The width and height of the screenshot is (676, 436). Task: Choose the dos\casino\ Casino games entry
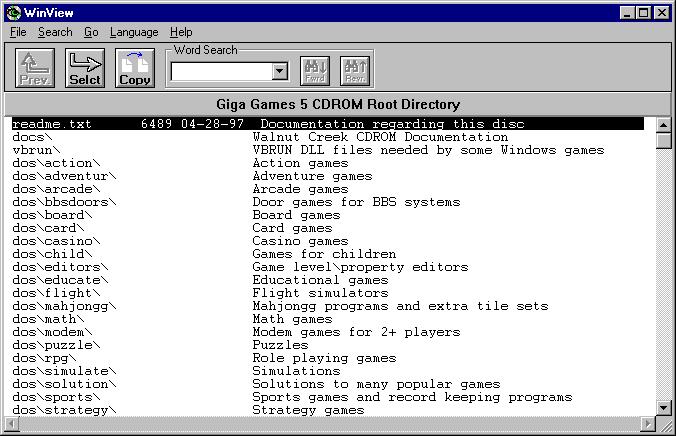[57, 241]
